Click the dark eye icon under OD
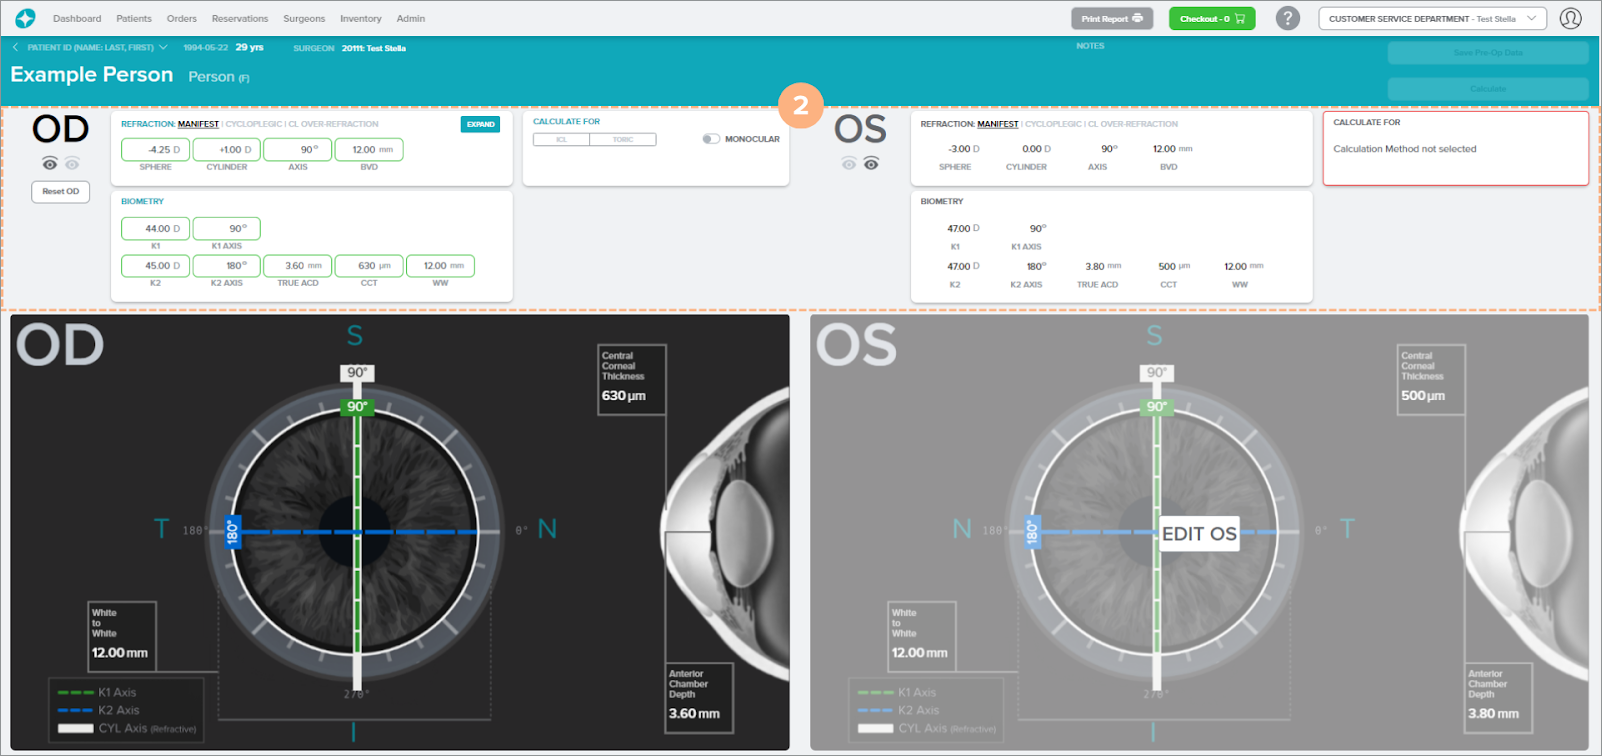1602x756 pixels. click(x=49, y=163)
